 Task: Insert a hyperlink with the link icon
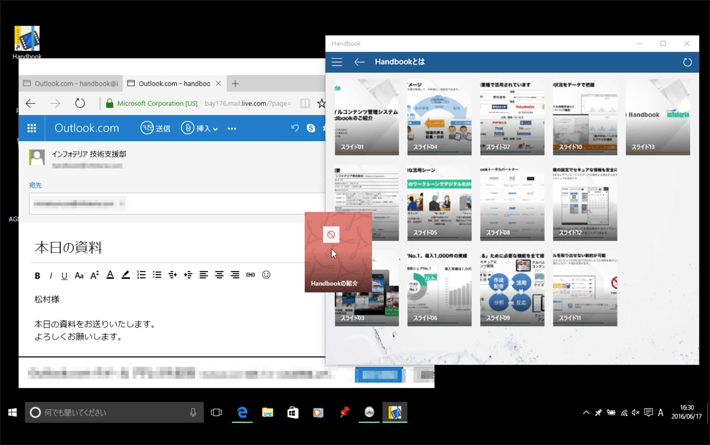point(250,275)
